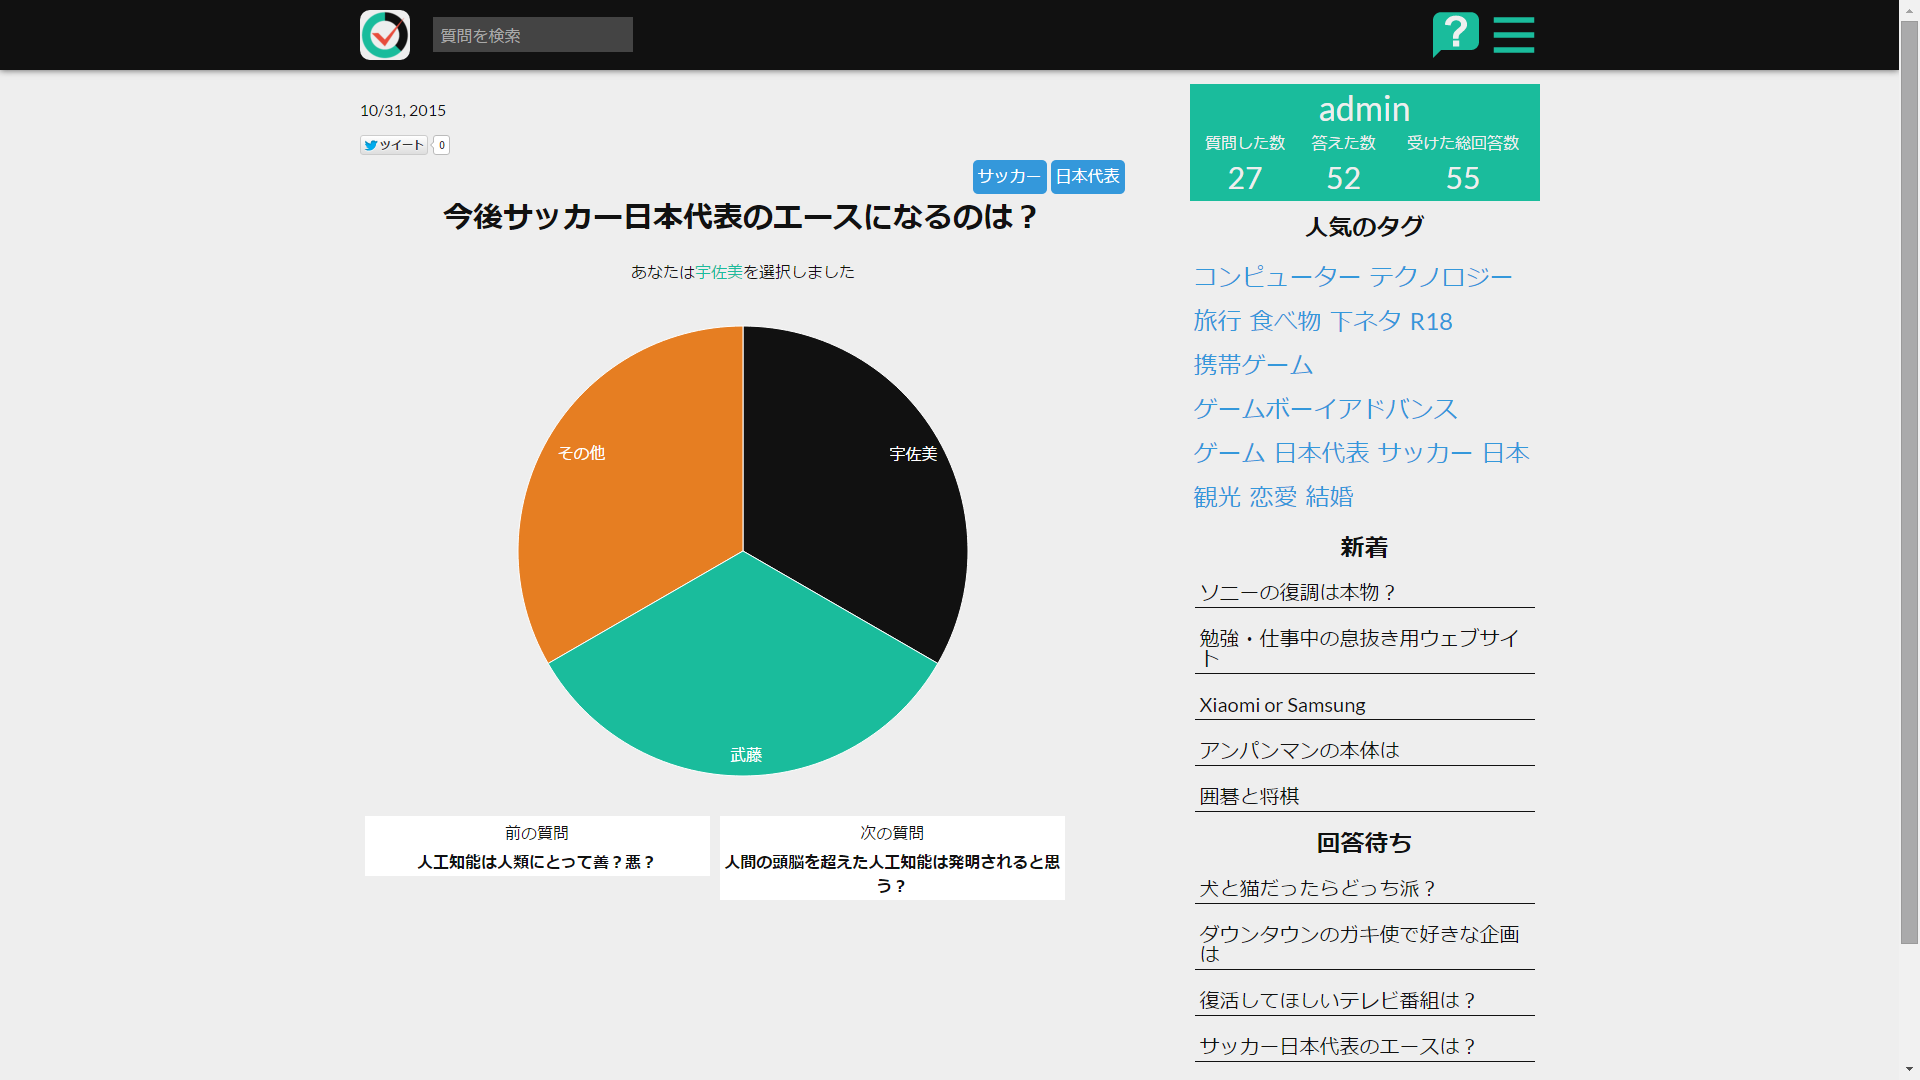Click the tweet count bubble
Viewport: 1920px width, 1080px height.
(442, 145)
